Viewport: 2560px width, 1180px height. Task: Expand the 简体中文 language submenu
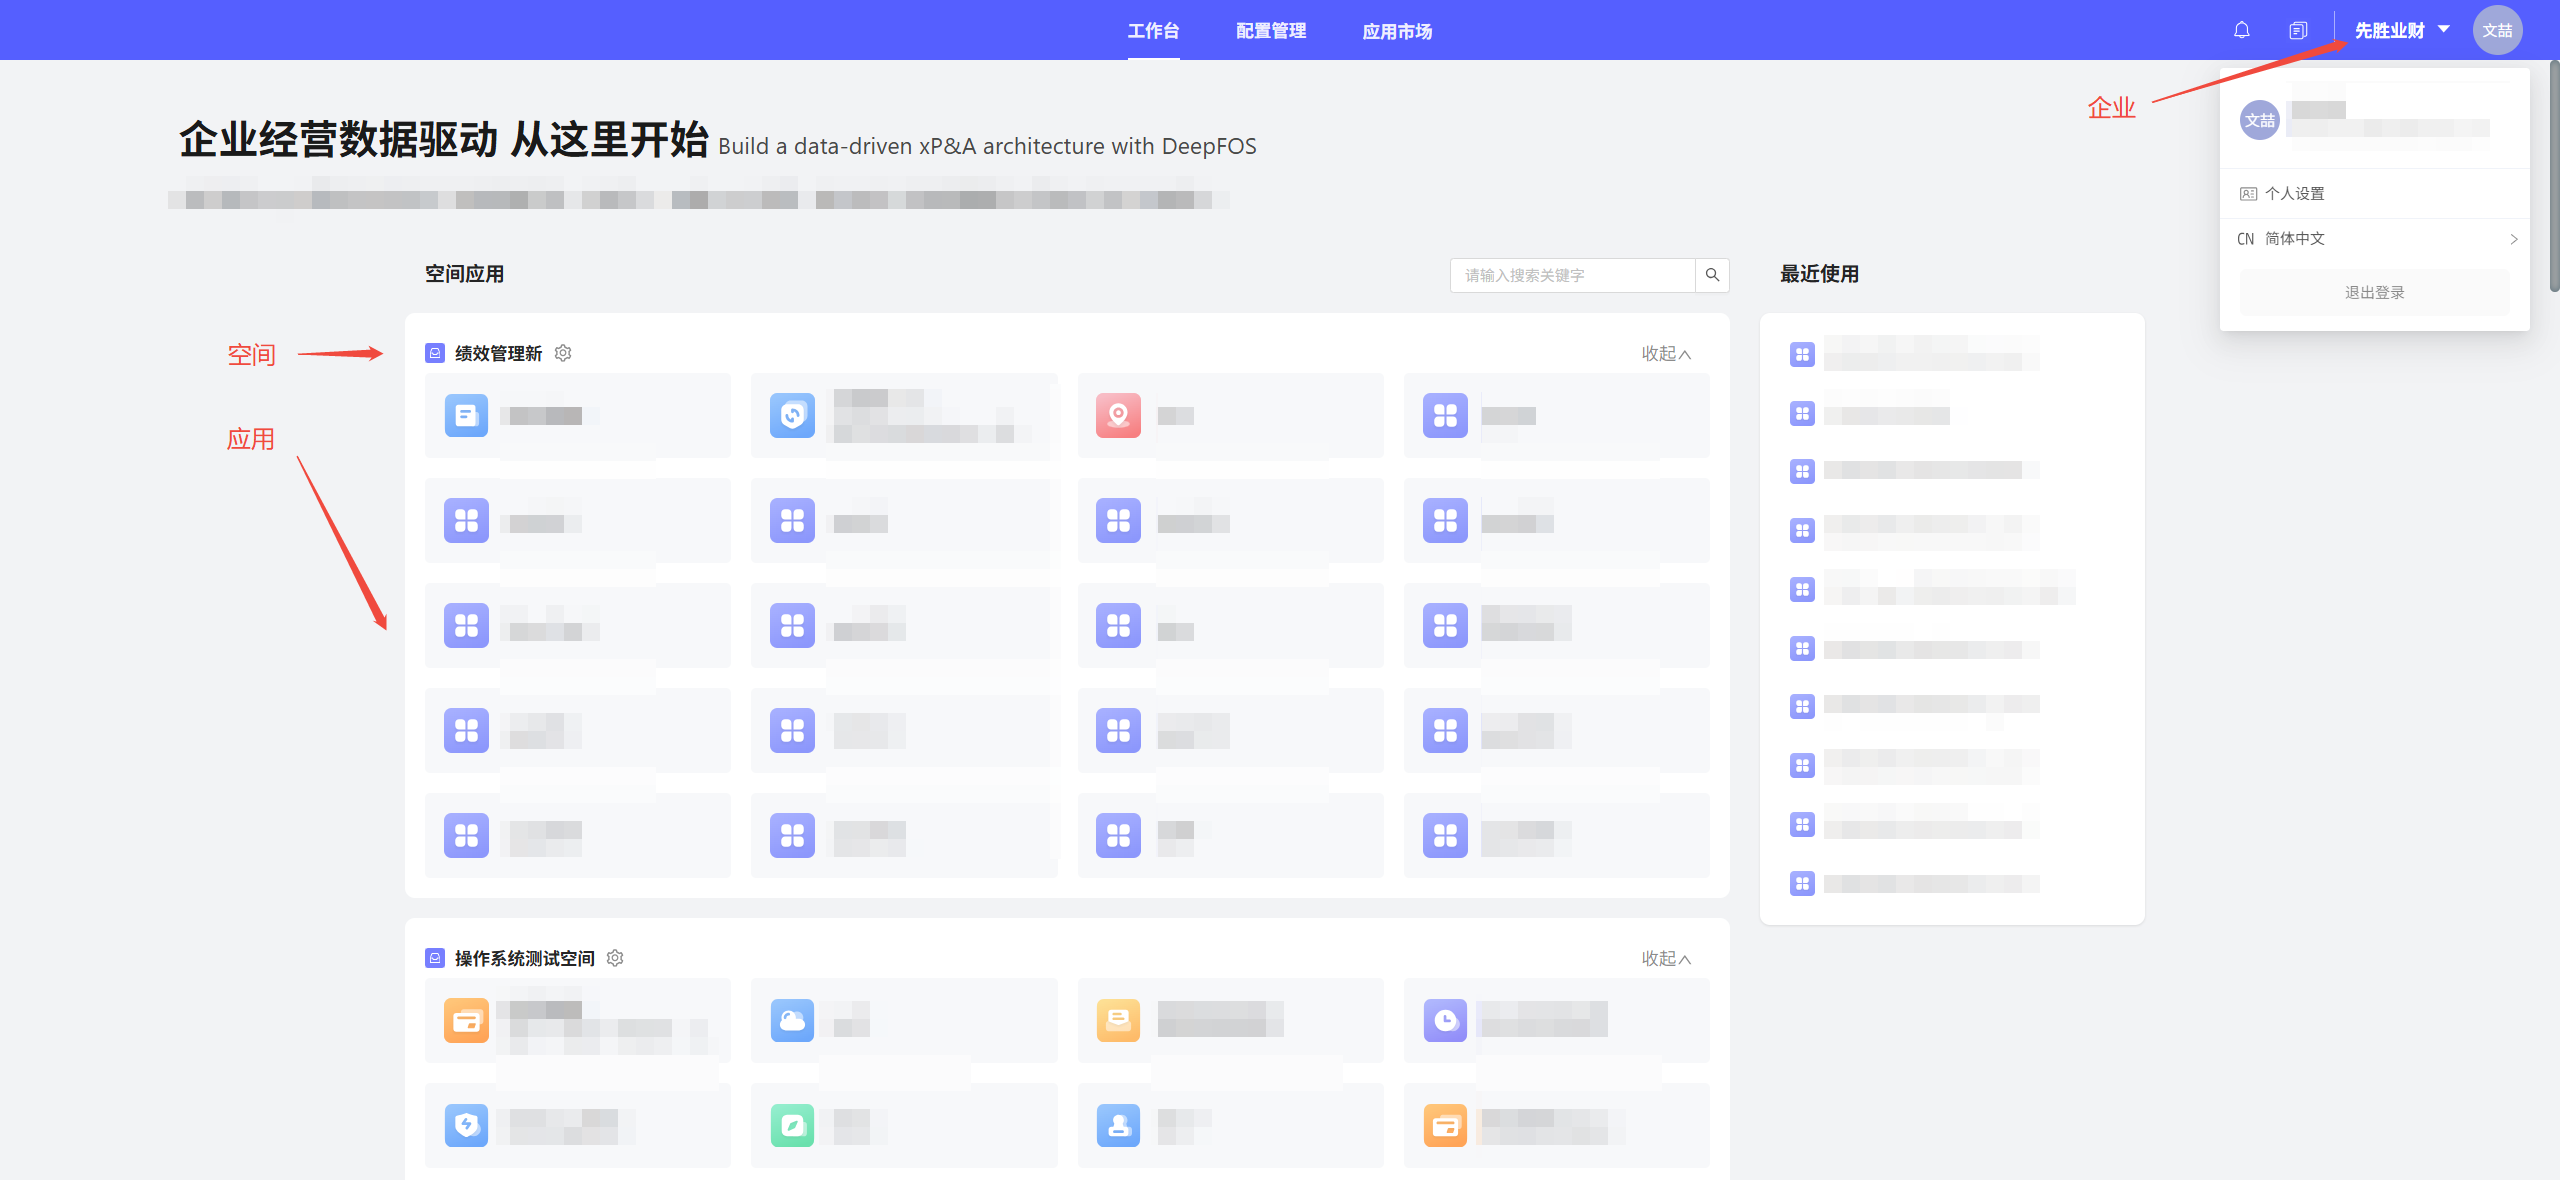point(2375,239)
